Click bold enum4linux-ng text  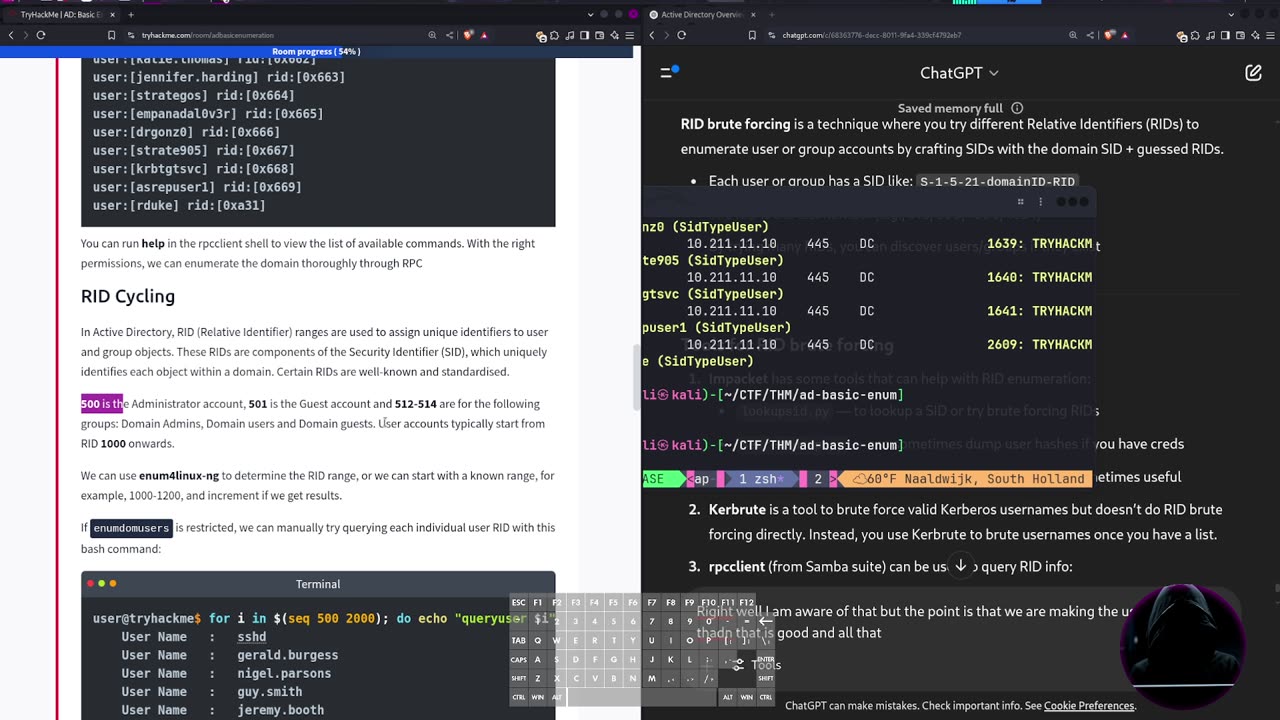pyautogui.click(x=179, y=476)
